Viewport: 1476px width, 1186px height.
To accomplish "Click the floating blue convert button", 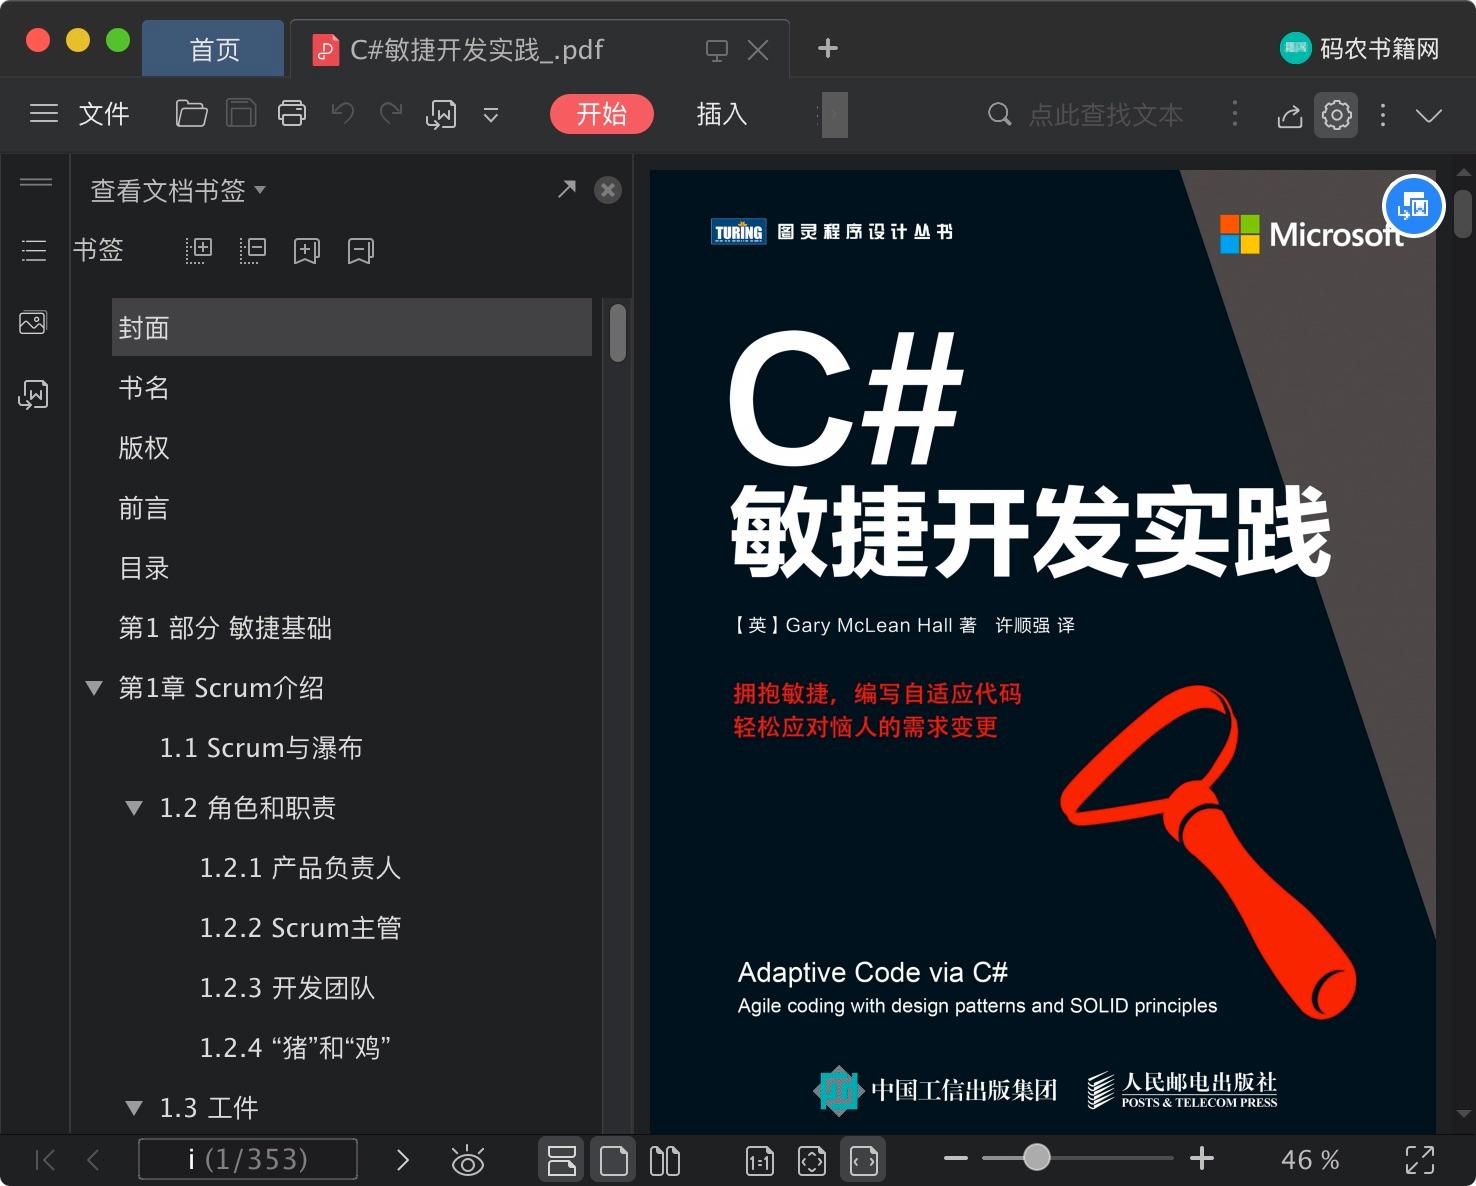I will [1414, 206].
